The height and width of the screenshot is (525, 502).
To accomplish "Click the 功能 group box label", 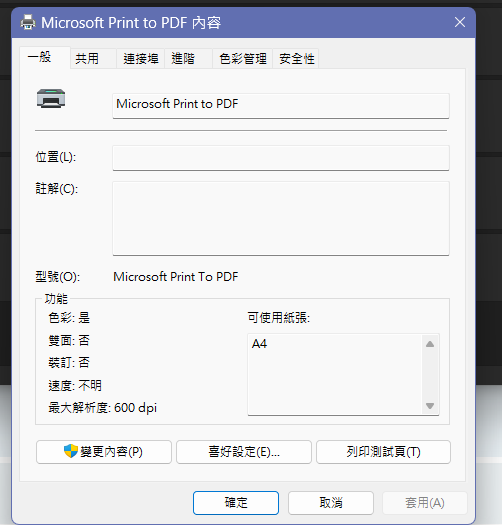I will [x=56, y=298].
